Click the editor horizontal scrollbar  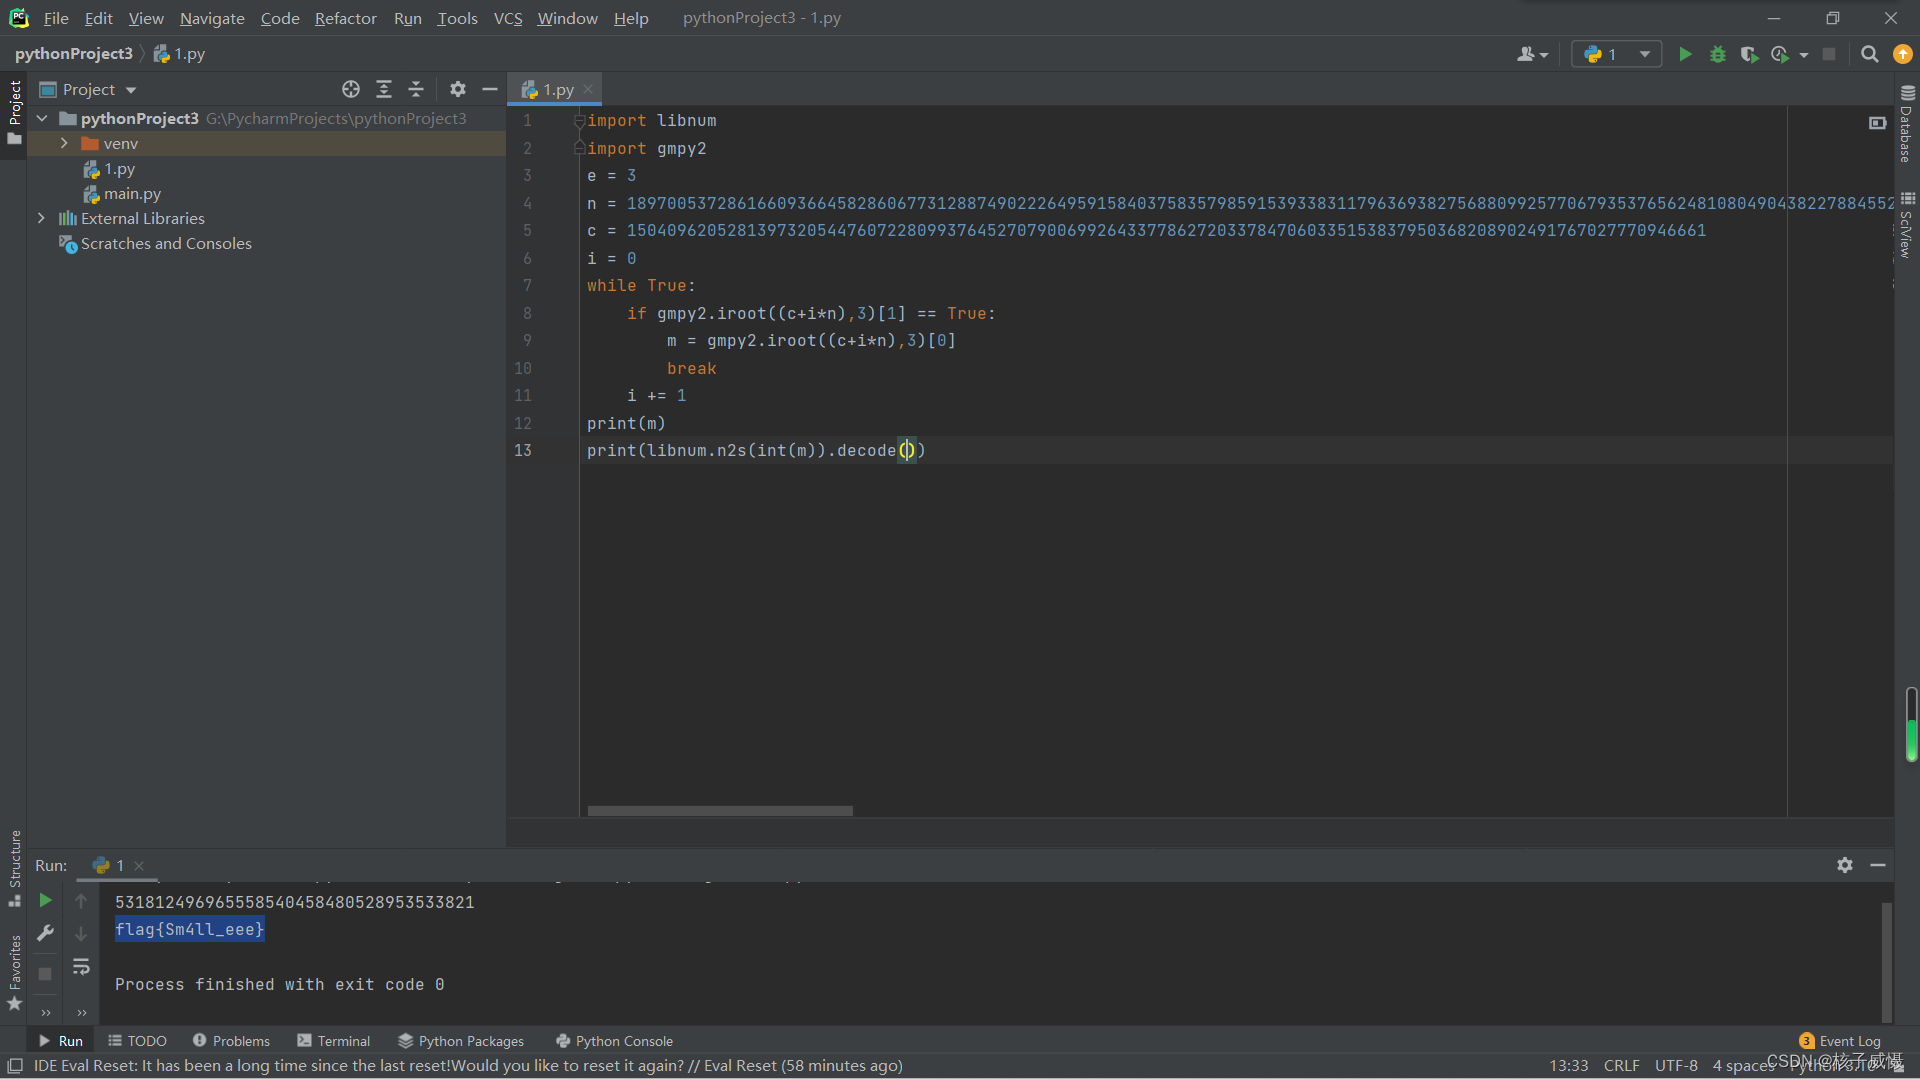(720, 811)
